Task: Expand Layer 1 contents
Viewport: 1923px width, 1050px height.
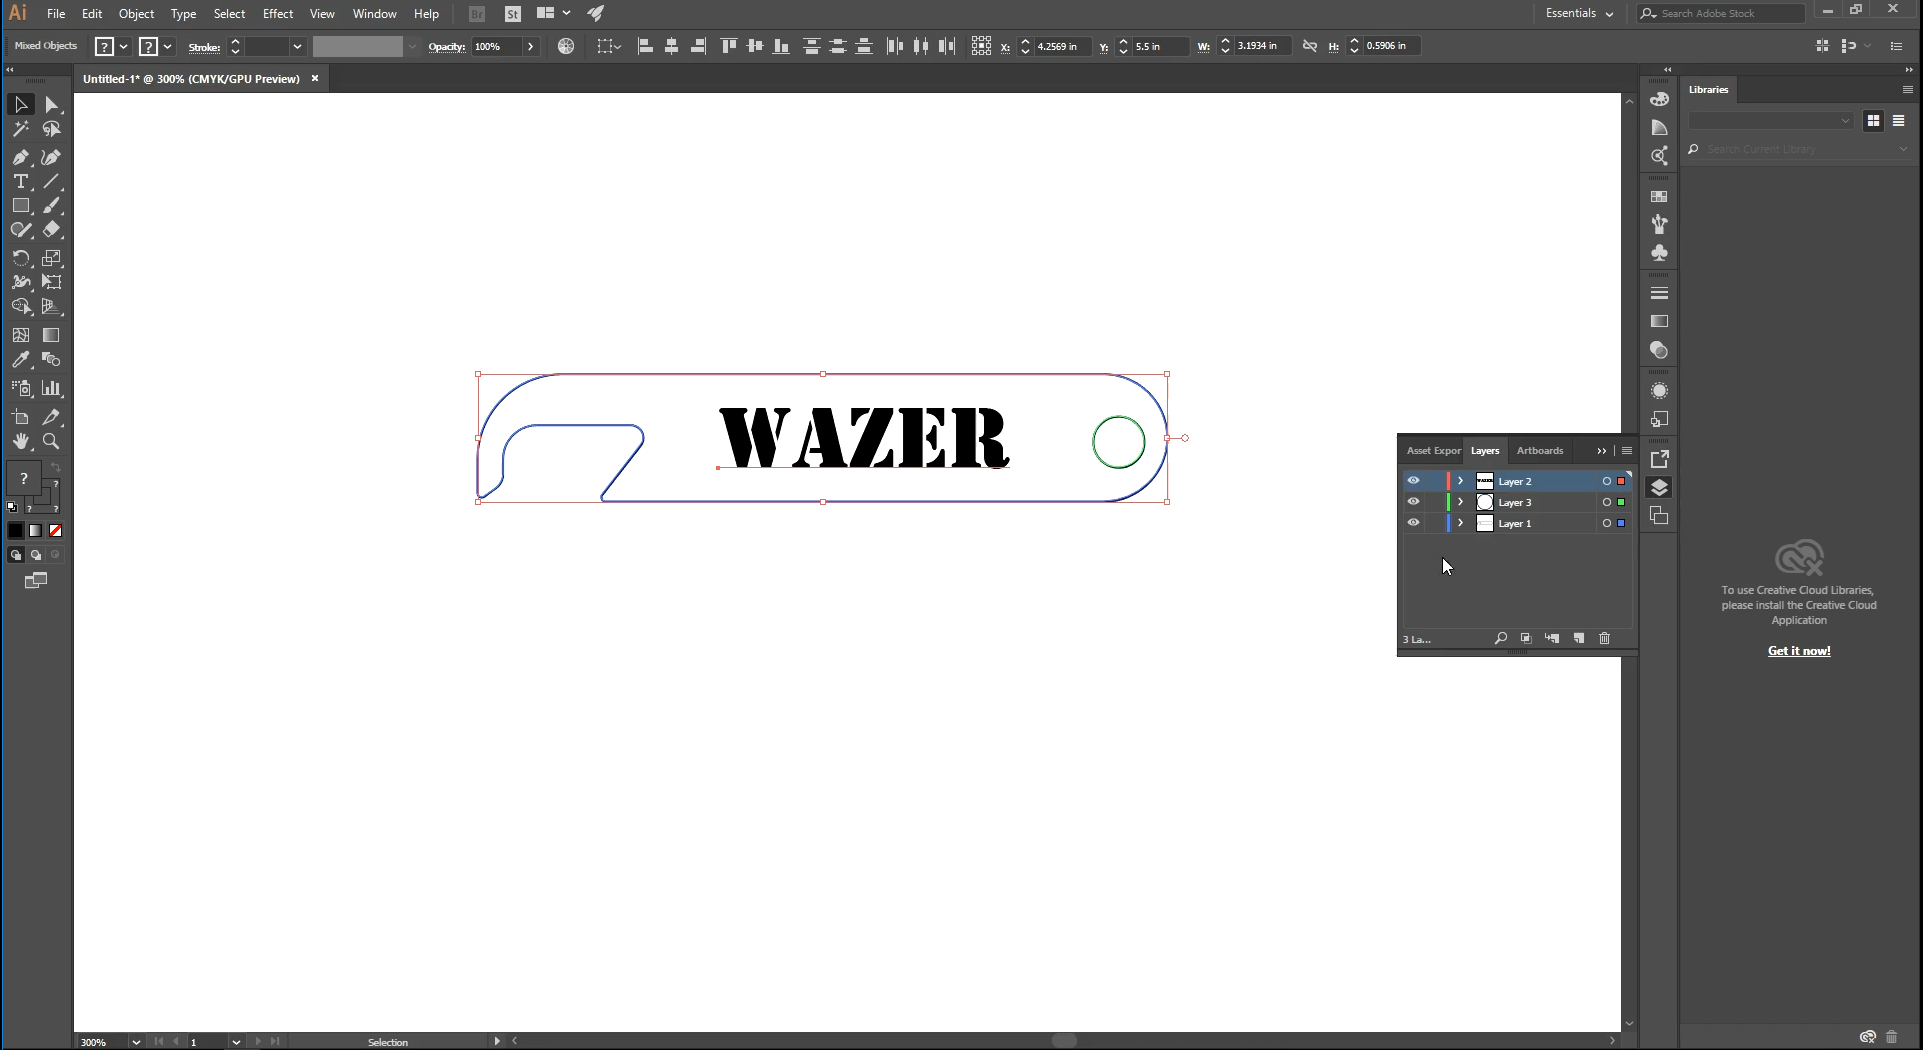Action: coord(1460,523)
